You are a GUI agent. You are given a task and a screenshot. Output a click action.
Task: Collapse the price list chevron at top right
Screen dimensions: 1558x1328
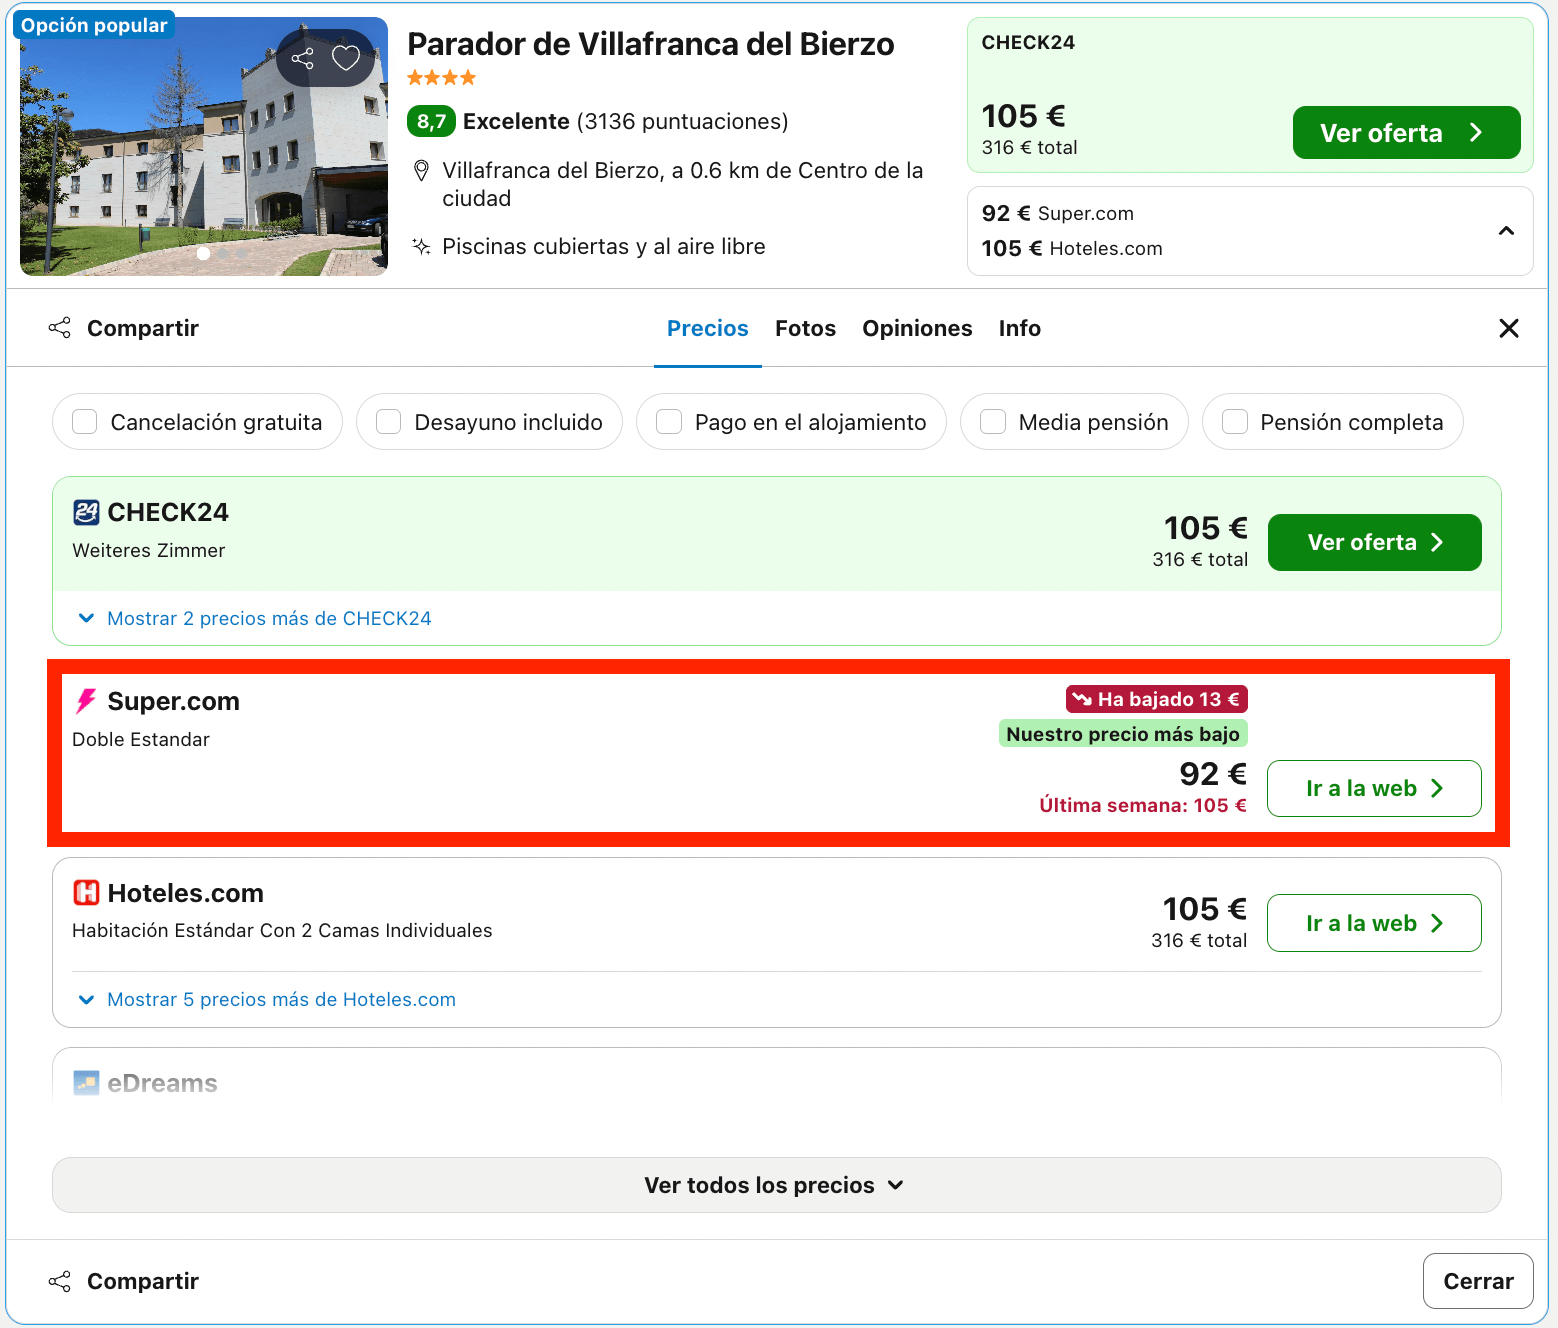coord(1506,231)
